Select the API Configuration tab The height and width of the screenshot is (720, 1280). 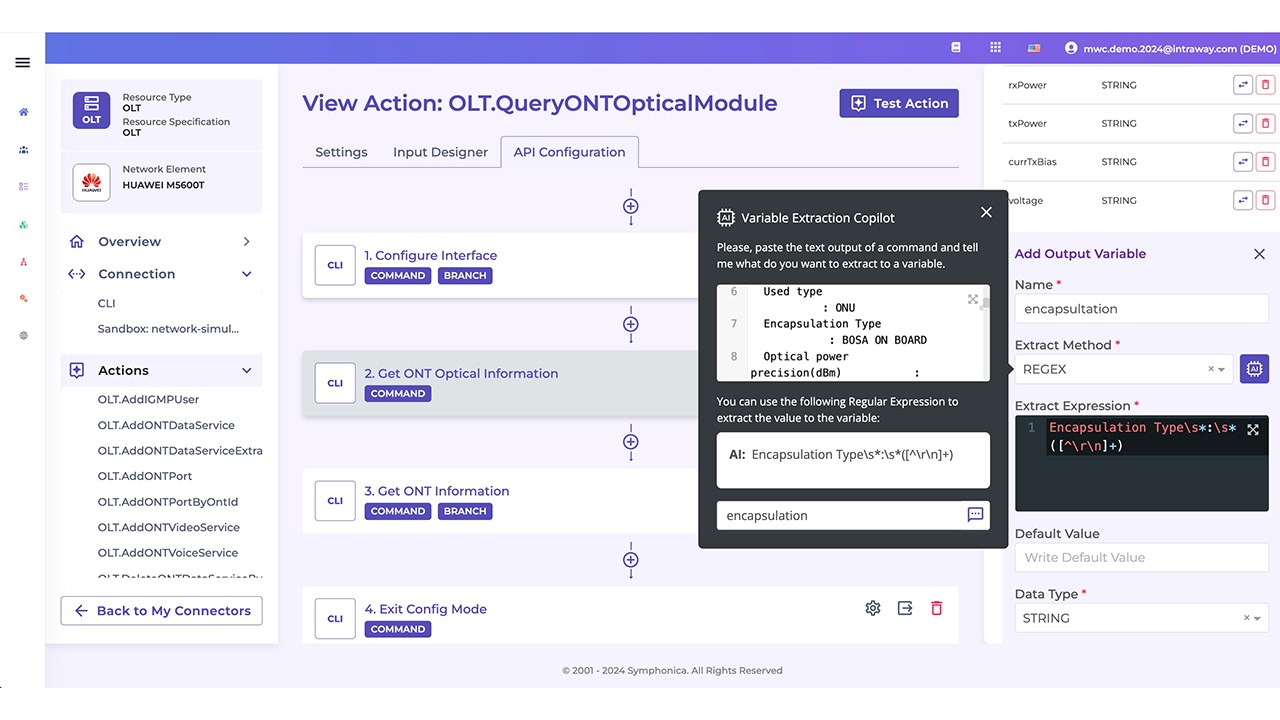570,152
